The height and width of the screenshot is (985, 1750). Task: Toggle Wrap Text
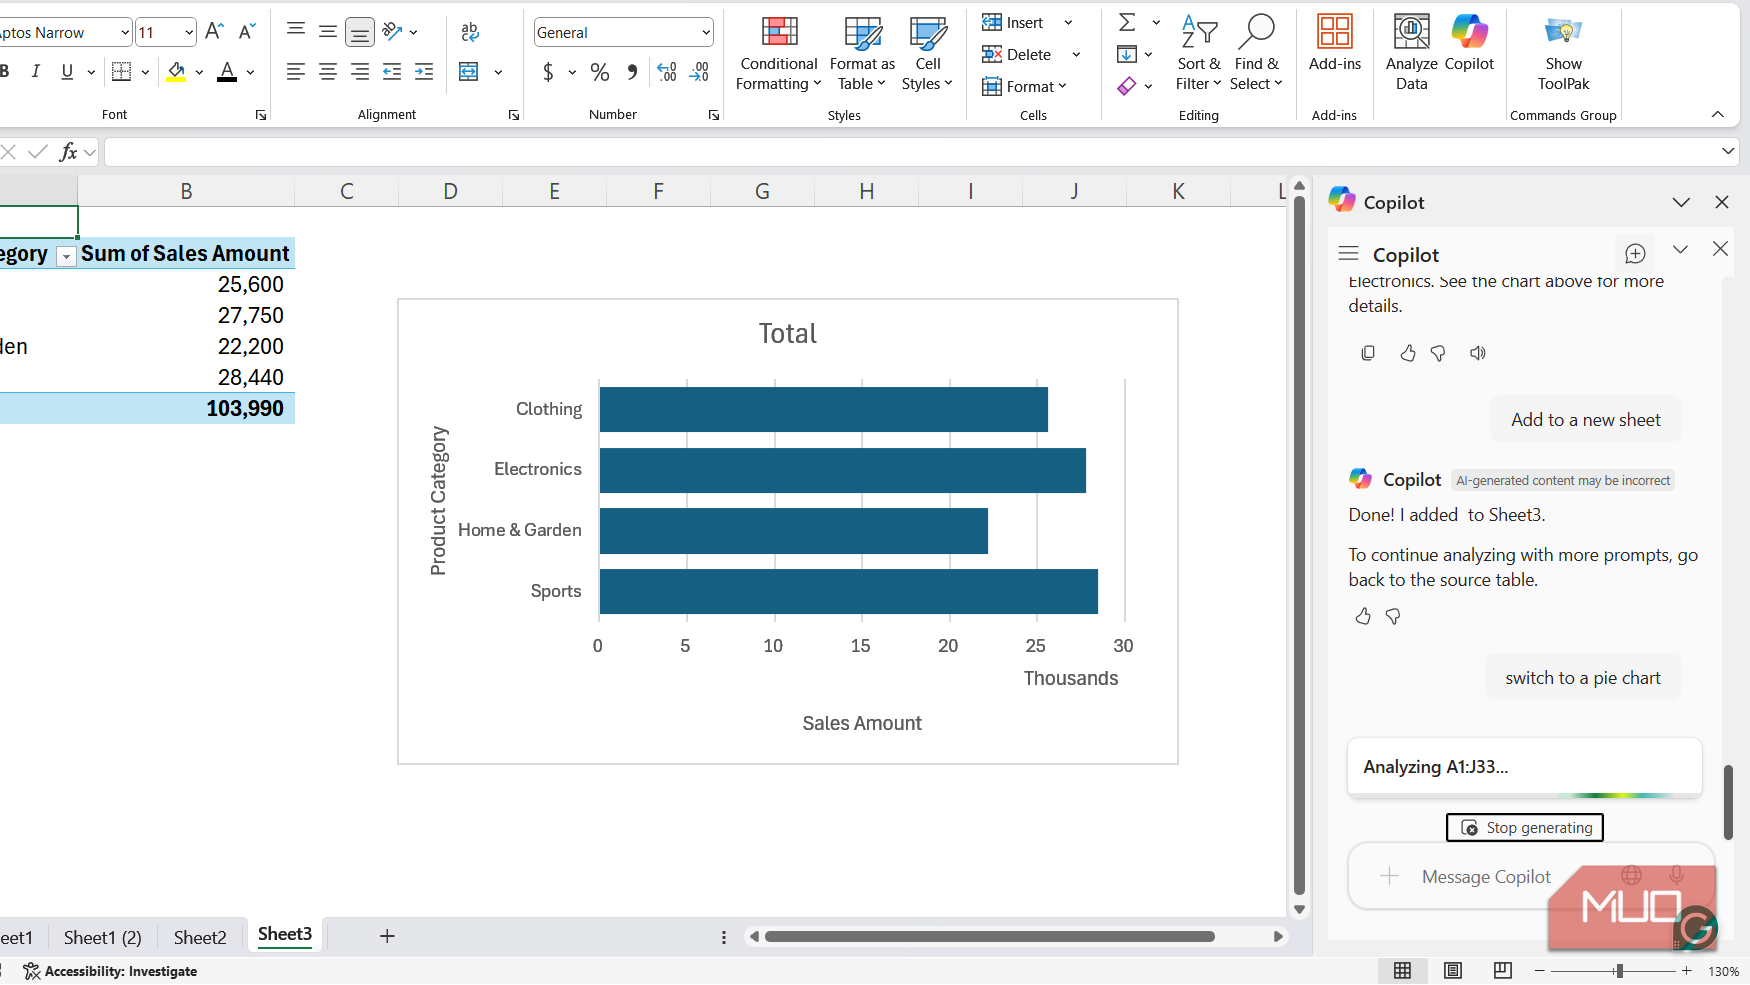(470, 32)
